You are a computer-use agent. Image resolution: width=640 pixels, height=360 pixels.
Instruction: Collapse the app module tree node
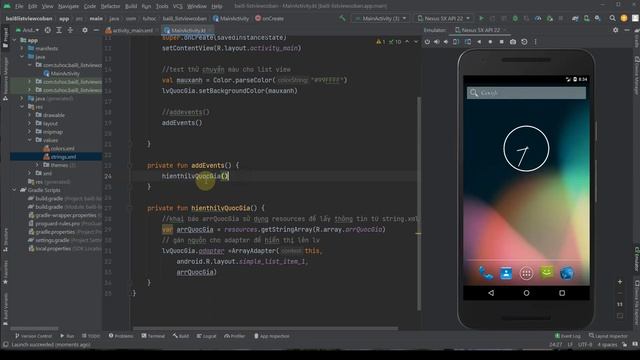coord(15,40)
